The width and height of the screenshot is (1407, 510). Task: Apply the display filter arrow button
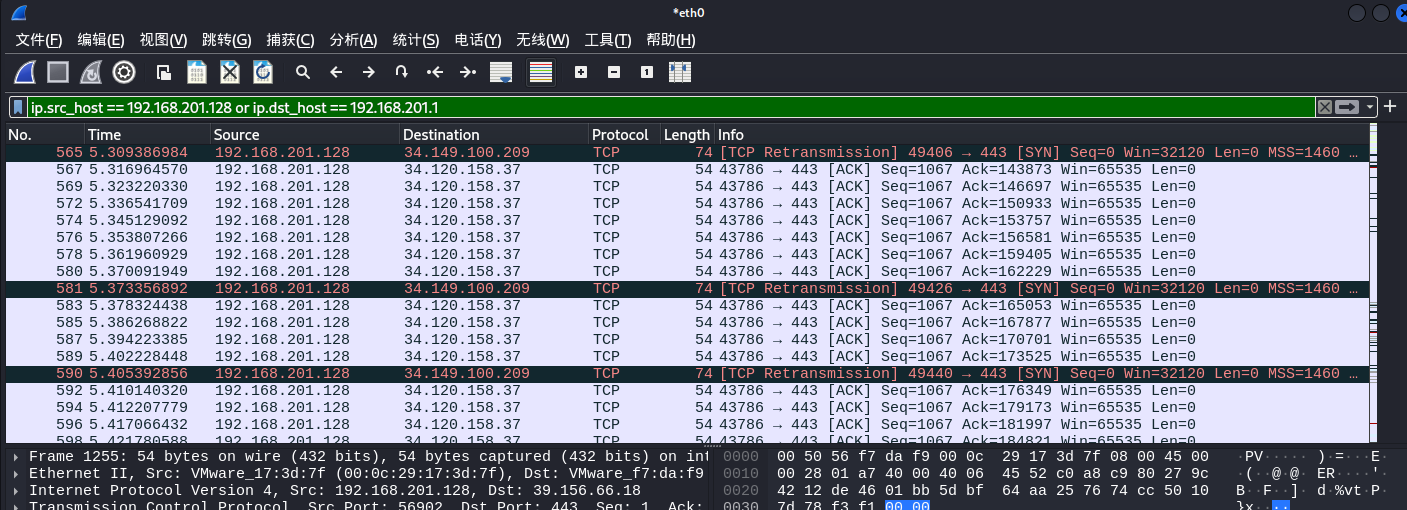click(1348, 107)
